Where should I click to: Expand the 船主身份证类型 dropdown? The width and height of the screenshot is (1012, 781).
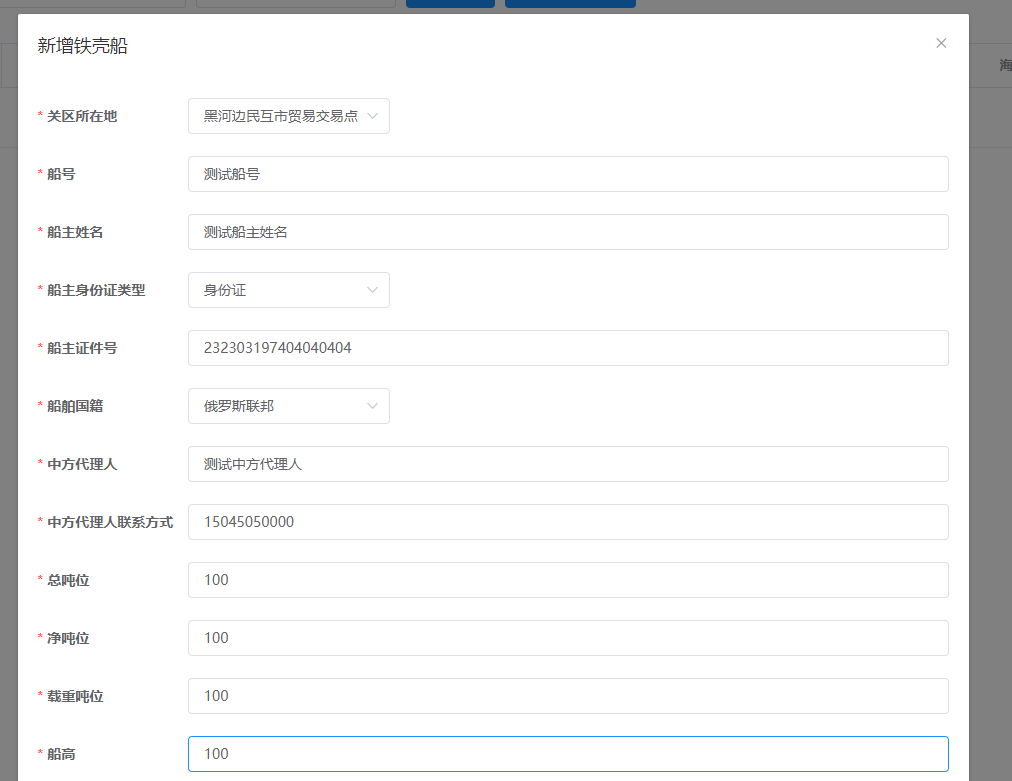coord(280,290)
